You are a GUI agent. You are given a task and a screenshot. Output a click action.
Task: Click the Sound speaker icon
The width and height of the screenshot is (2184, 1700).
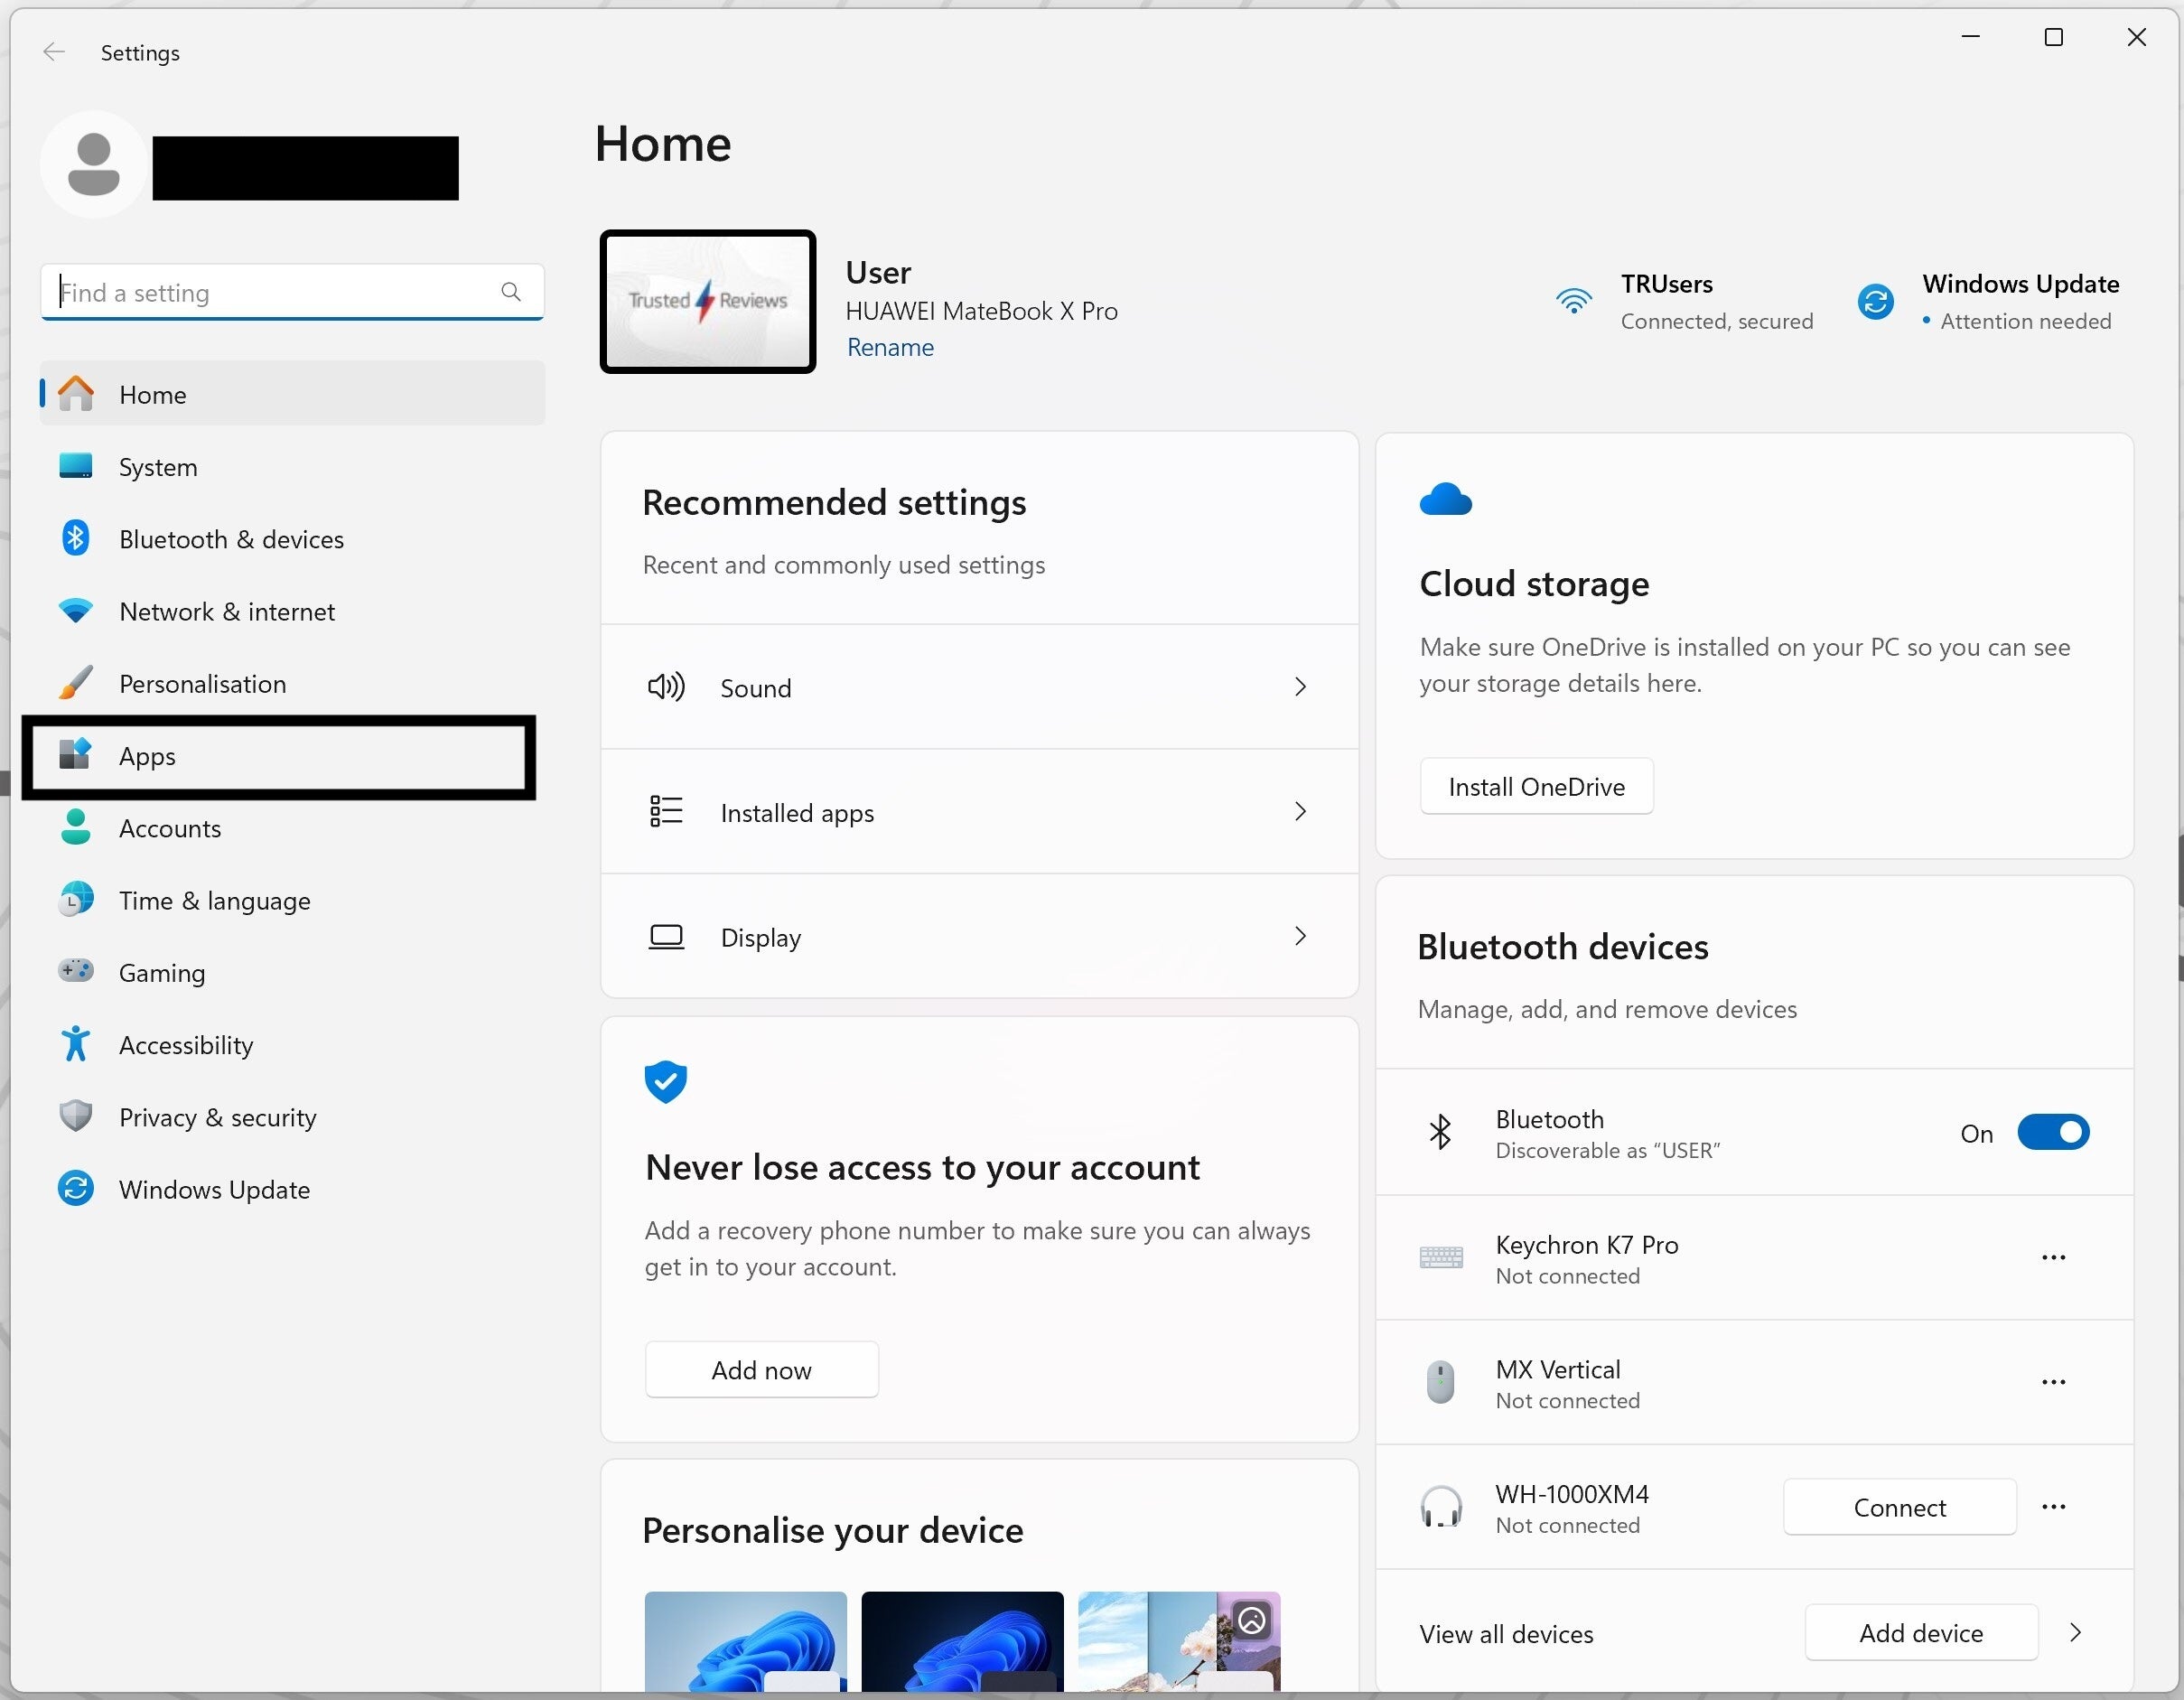click(666, 687)
